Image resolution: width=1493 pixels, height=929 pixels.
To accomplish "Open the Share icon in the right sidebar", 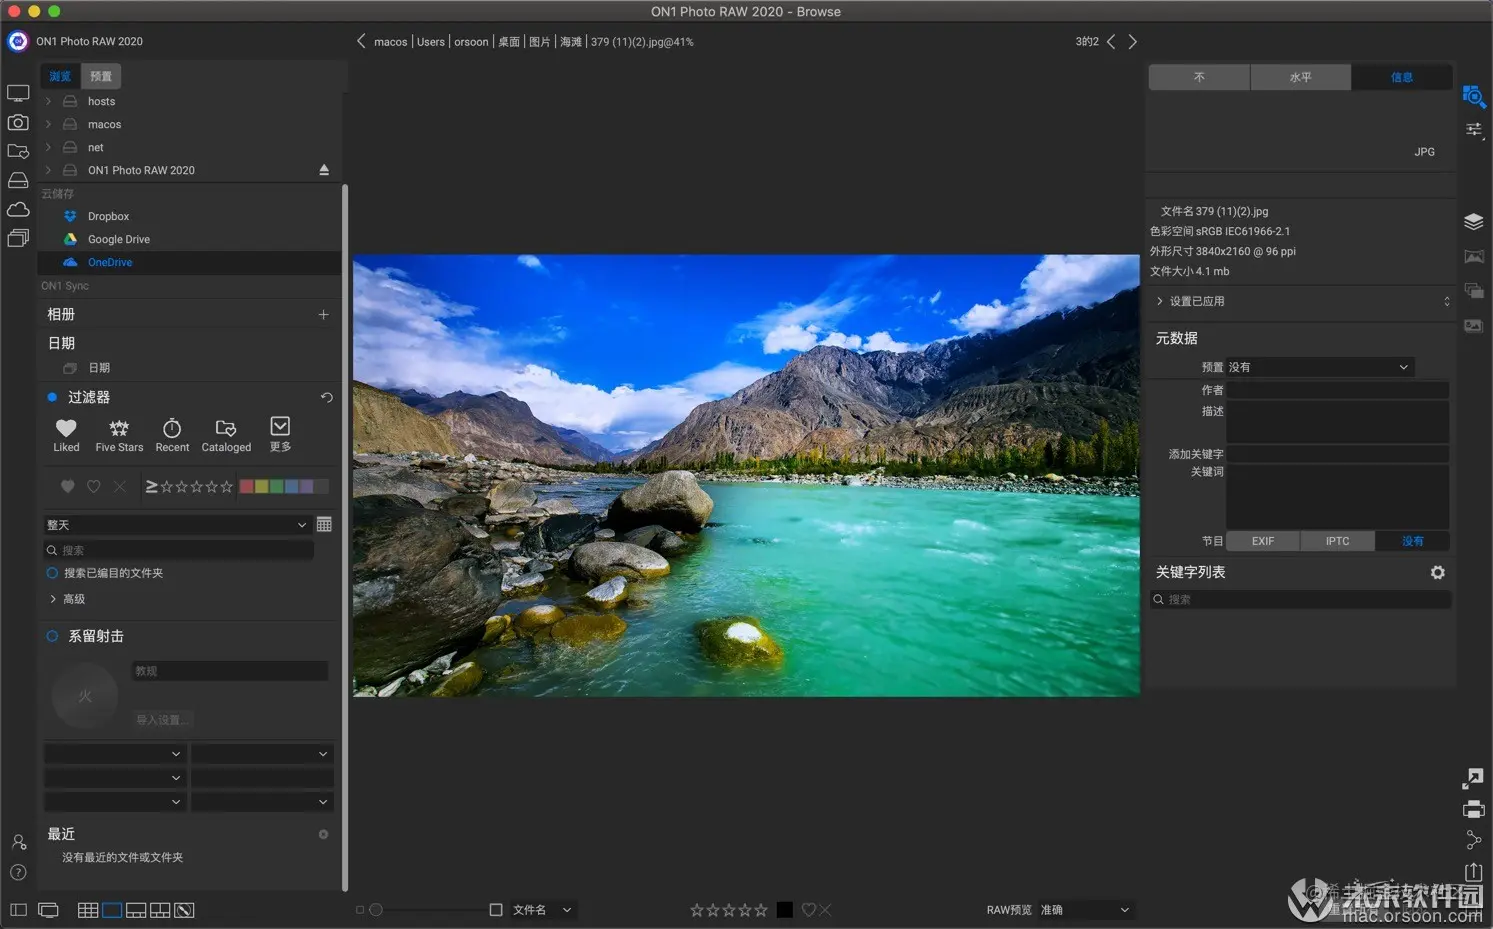I will tap(1474, 840).
